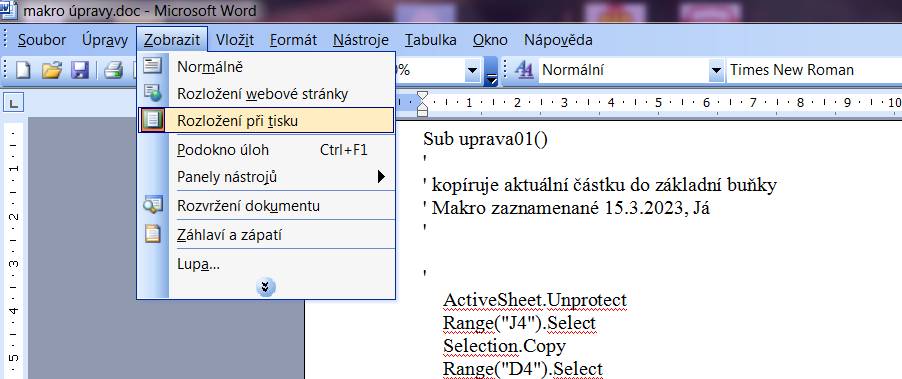
Task: Click the Open folder toolbar icon
Action: pyautogui.click(x=52, y=70)
